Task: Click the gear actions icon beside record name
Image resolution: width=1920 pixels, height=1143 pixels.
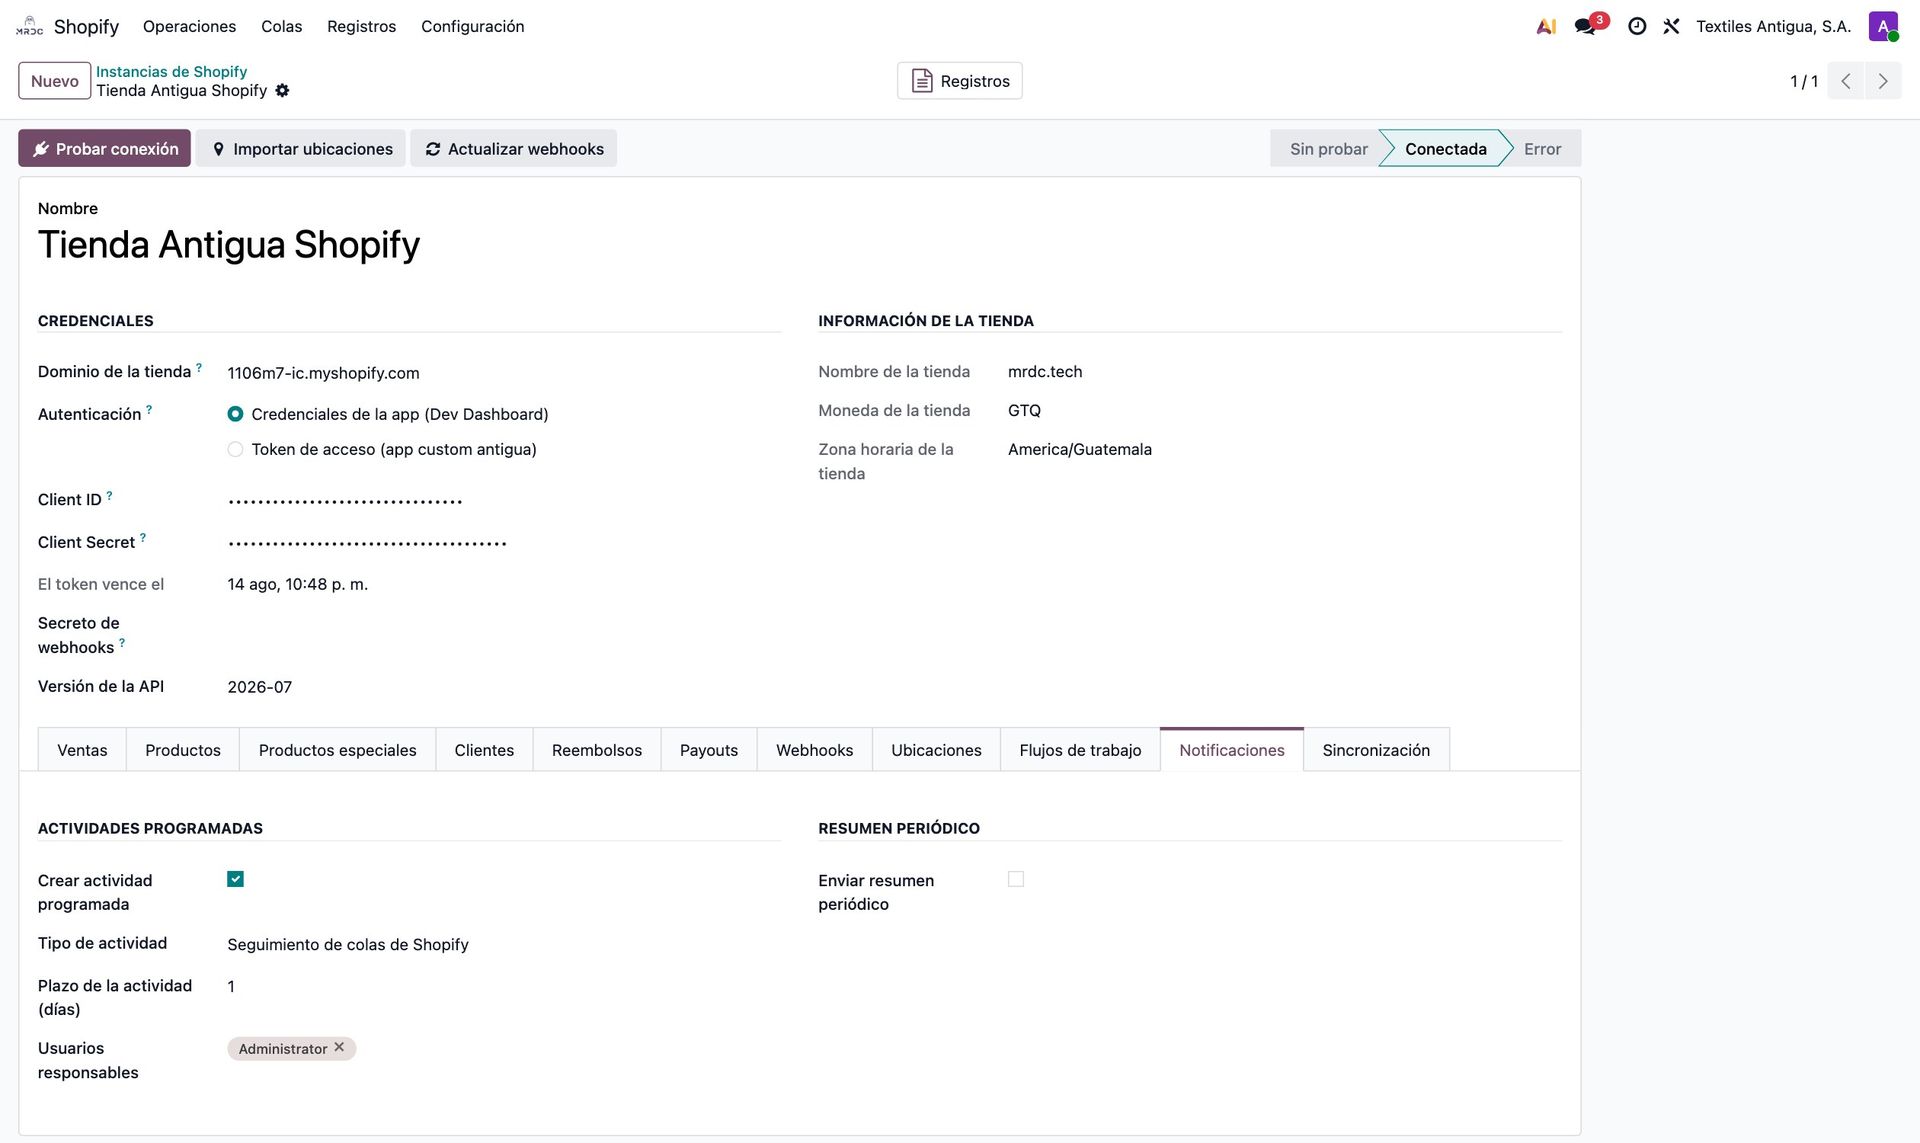Action: tap(283, 91)
